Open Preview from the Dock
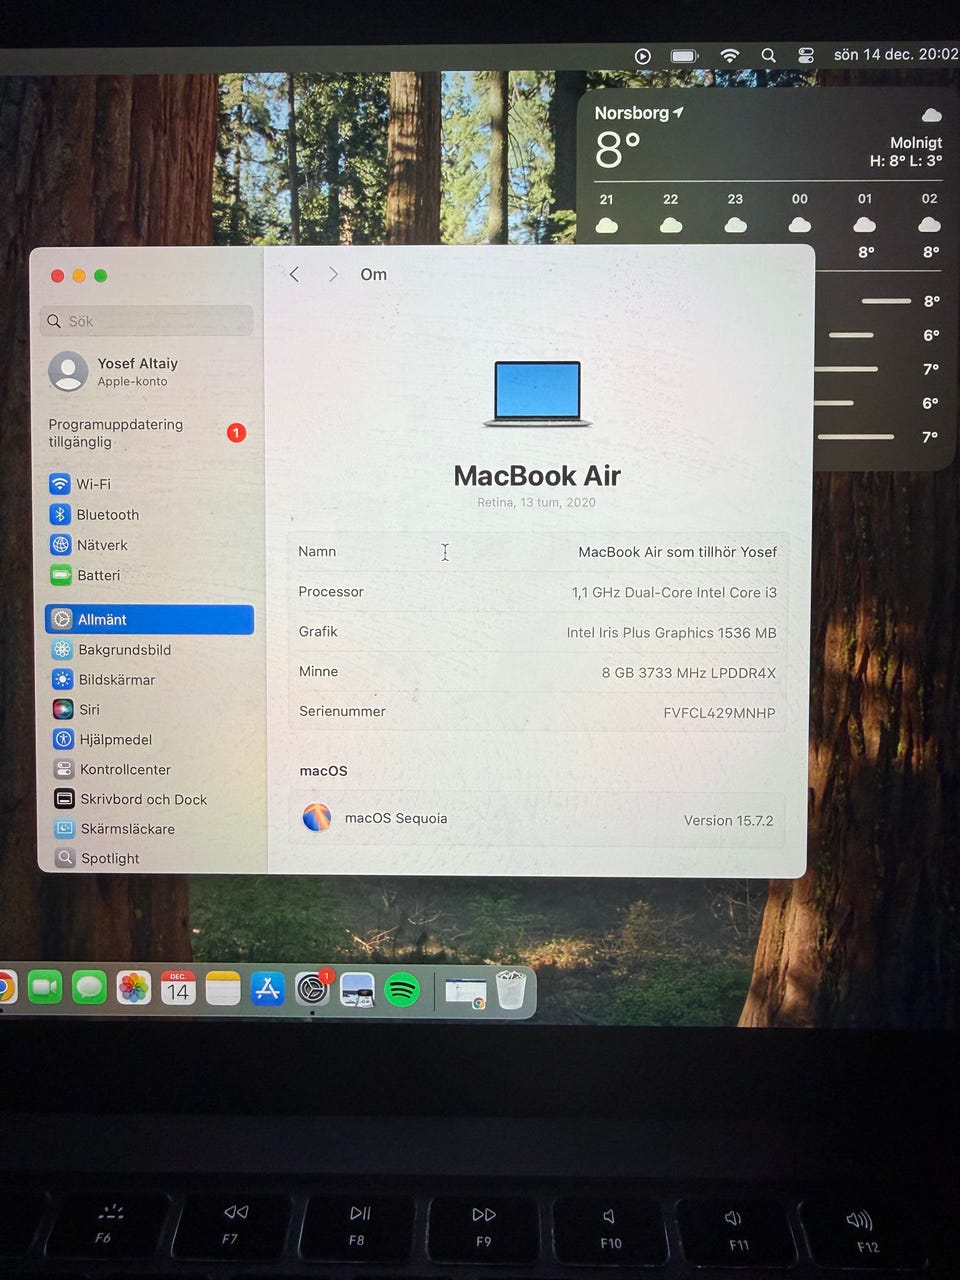The image size is (960, 1280). (x=357, y=990)
